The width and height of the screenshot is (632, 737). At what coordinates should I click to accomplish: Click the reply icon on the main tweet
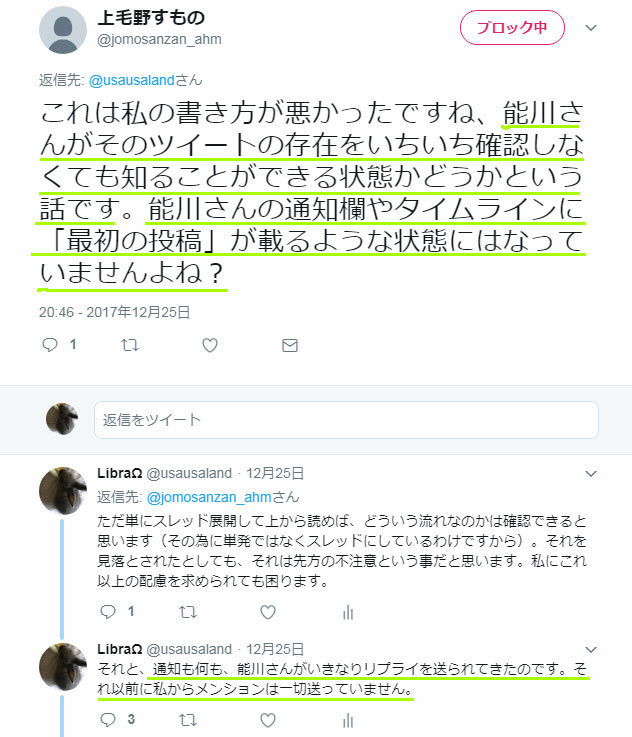[50, 345]
